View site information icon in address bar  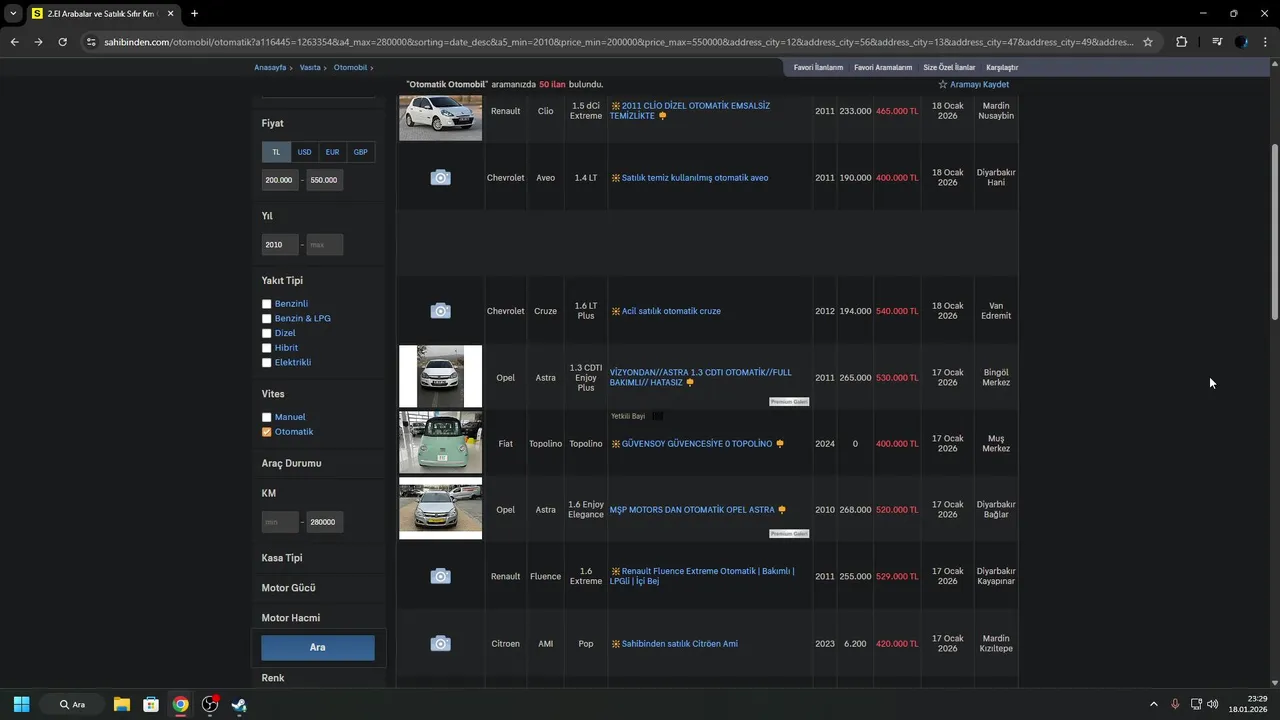point(92,42)
